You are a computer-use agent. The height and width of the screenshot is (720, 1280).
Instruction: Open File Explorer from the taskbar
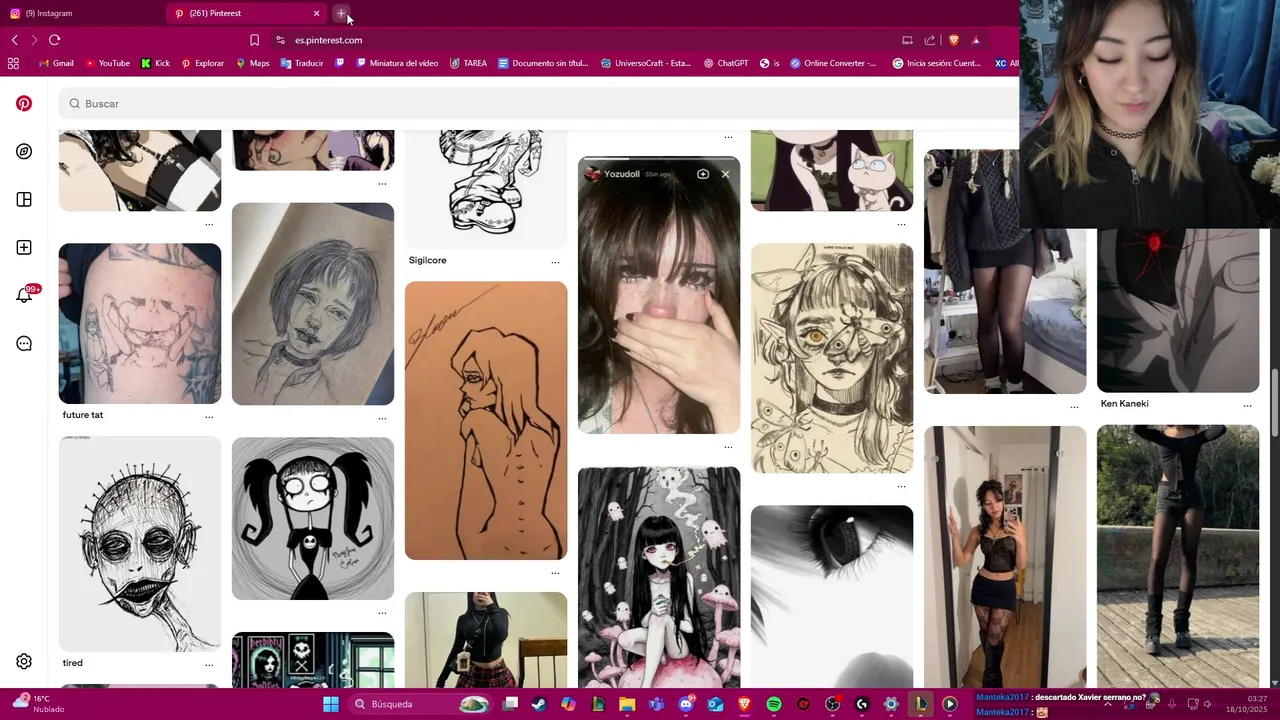627,704
